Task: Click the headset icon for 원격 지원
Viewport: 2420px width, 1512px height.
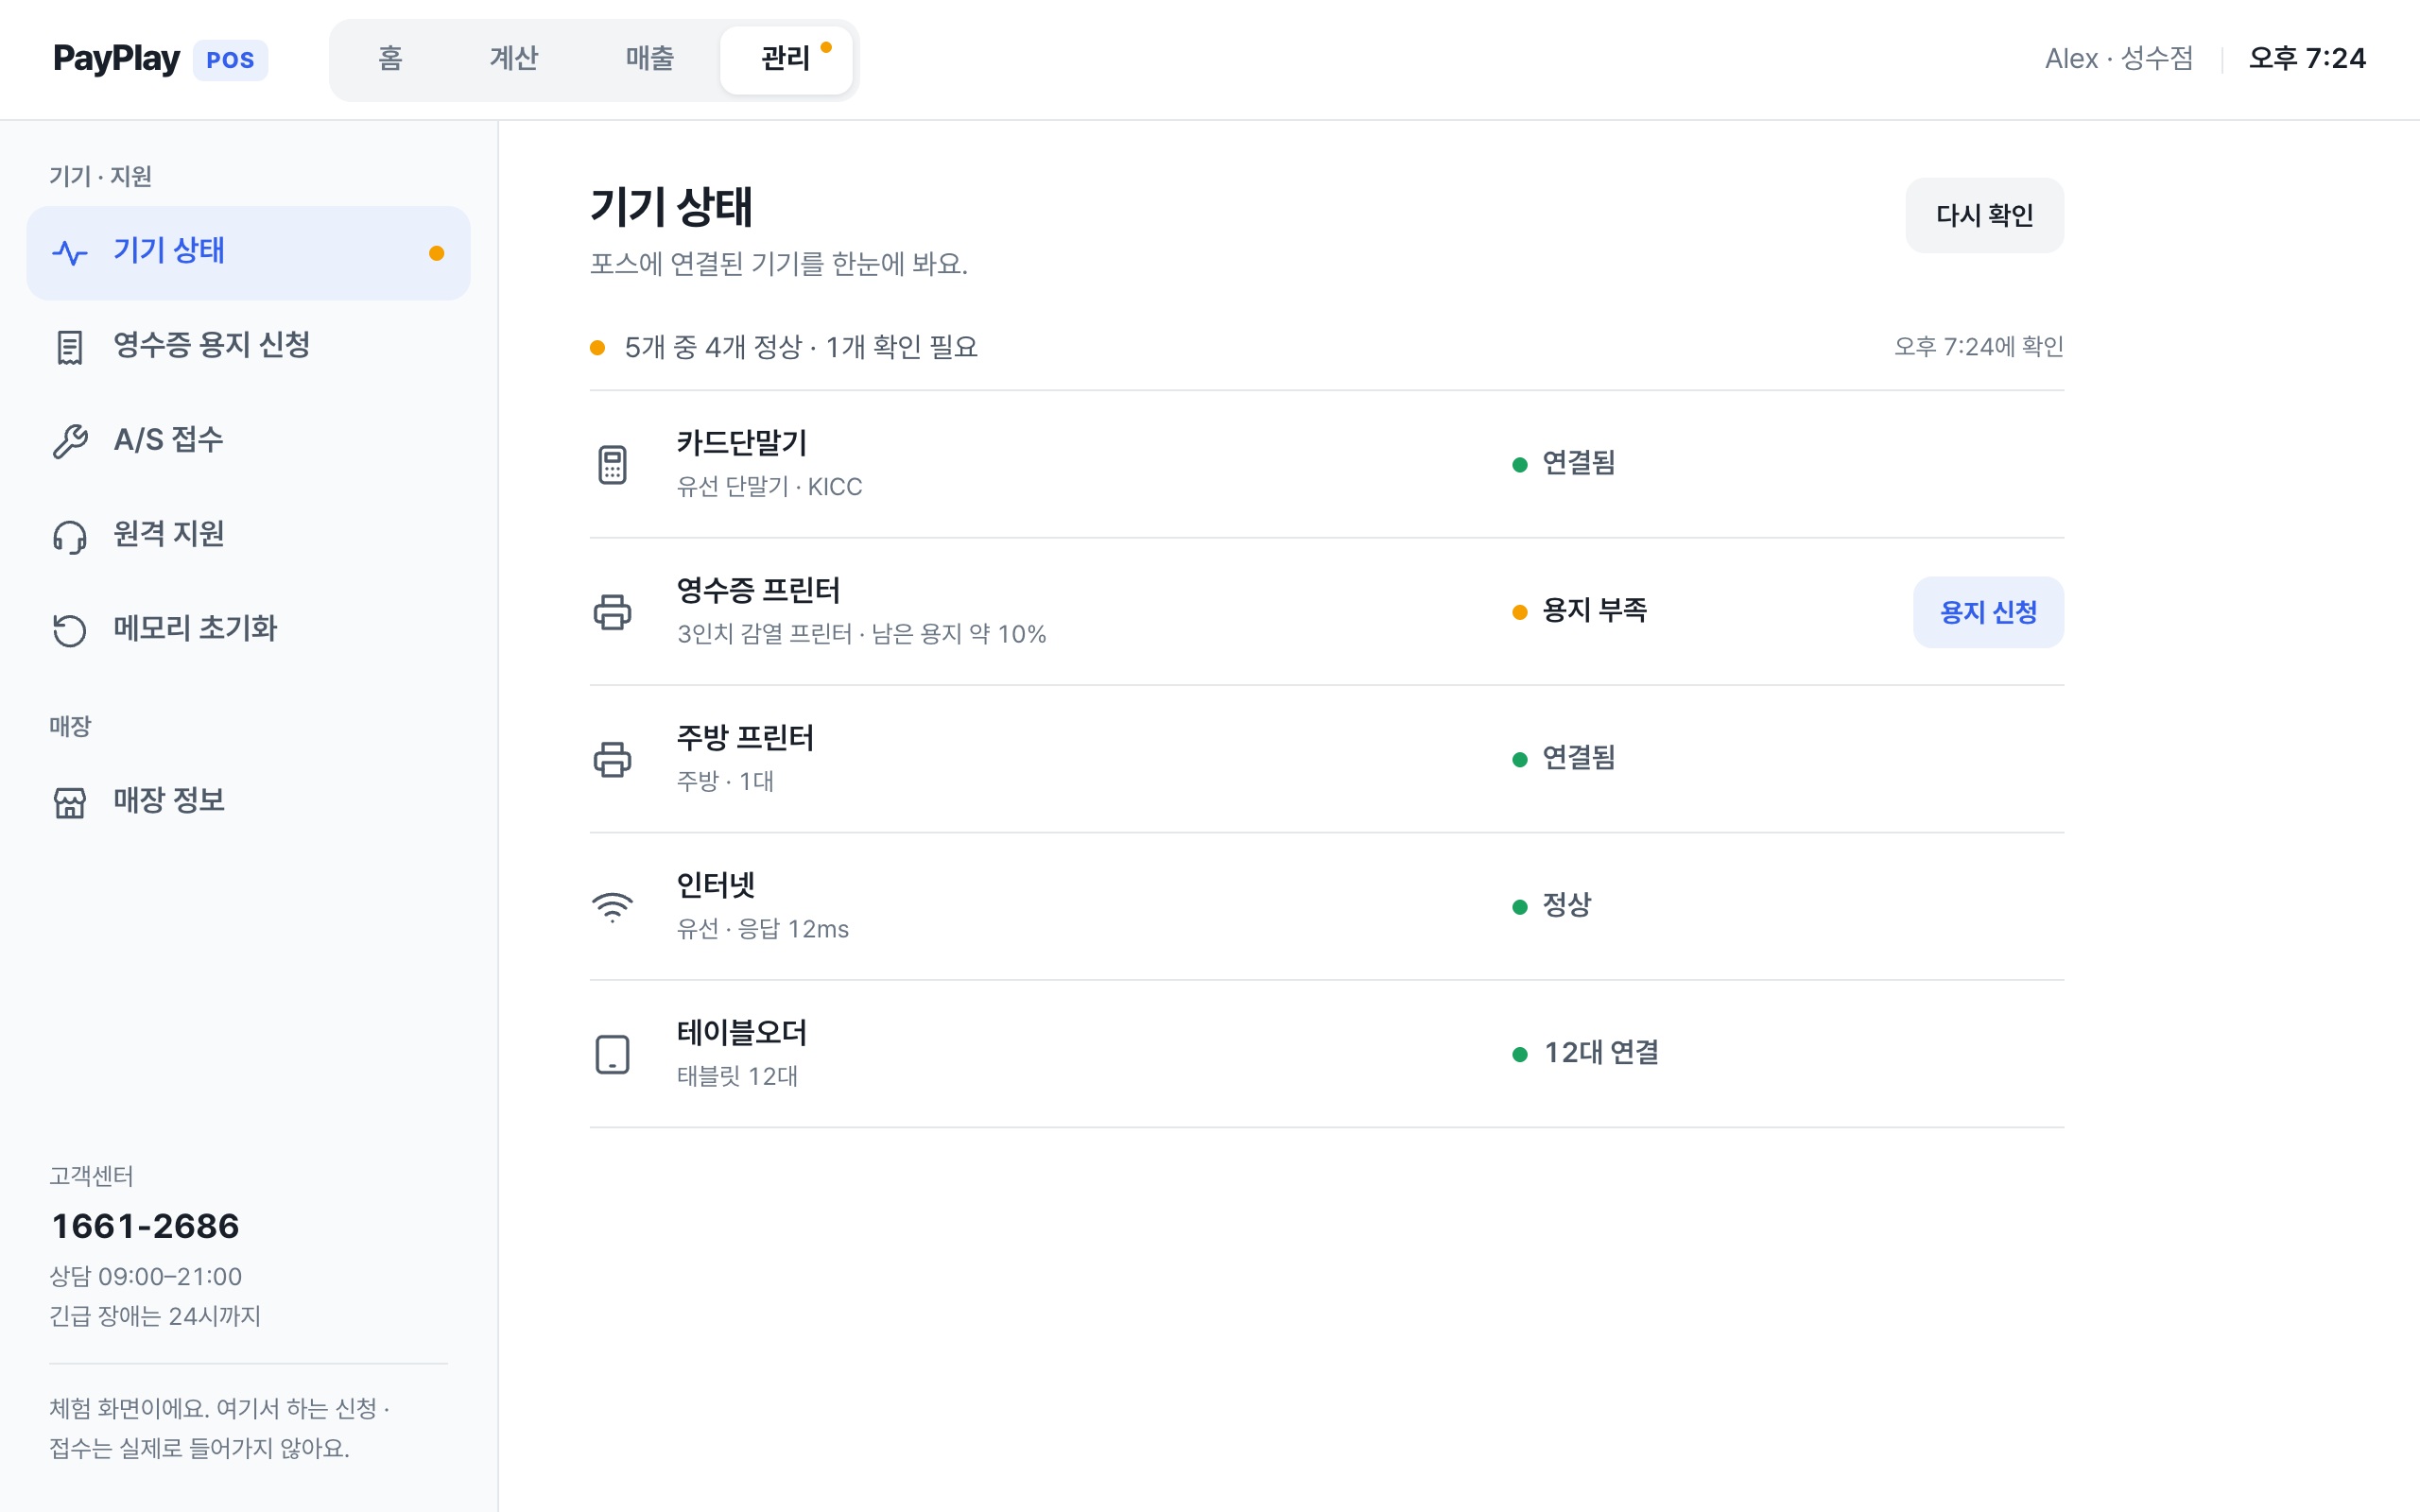Action: click(70, 536)
